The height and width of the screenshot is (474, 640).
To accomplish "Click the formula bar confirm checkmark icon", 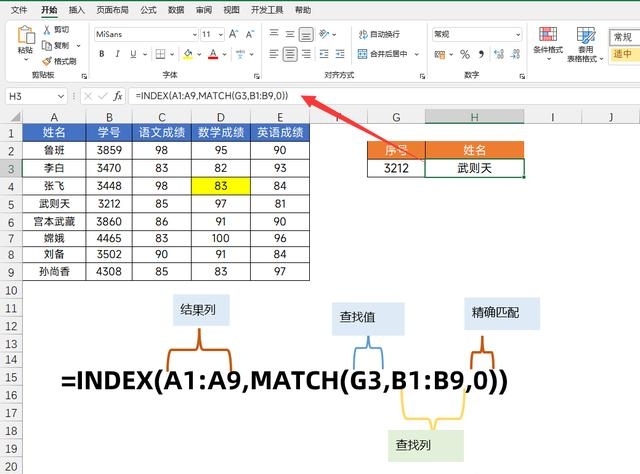I will (x=102, y=96).
